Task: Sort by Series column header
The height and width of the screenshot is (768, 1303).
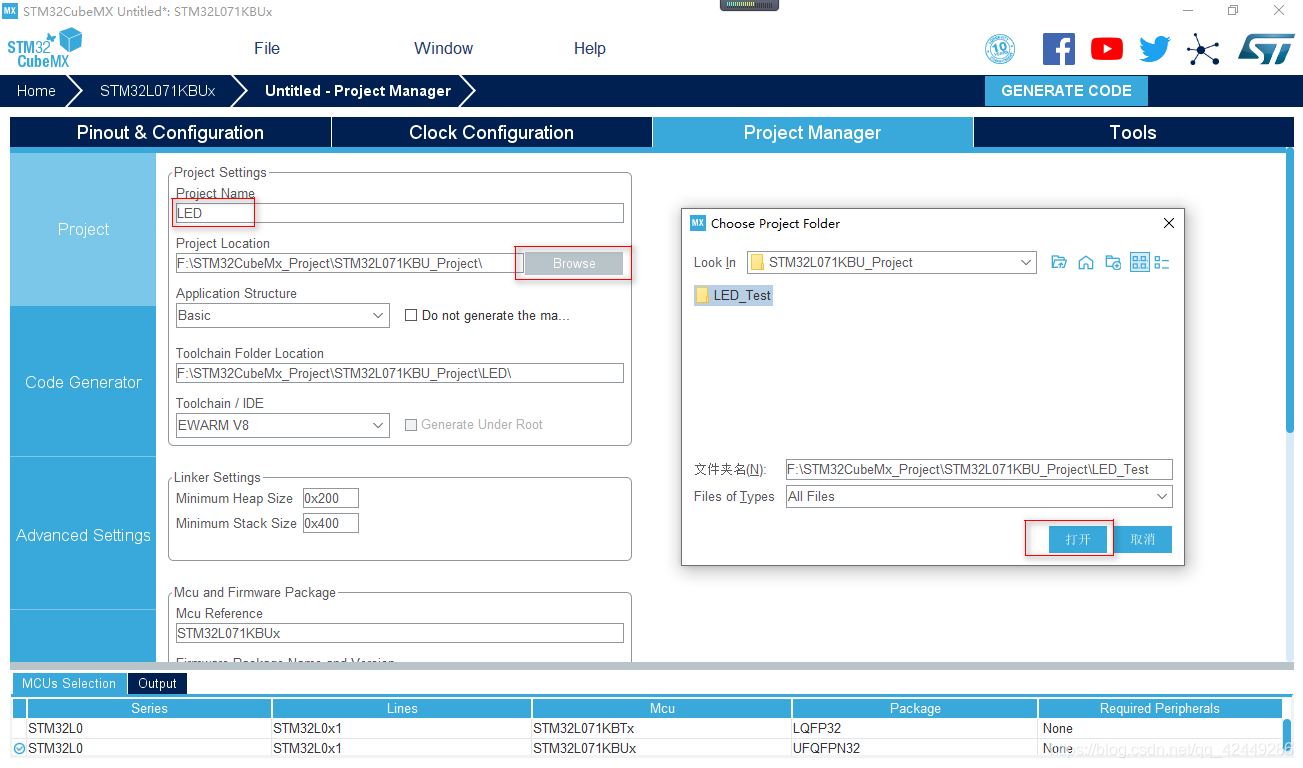Action: click(x=149, y=708)
